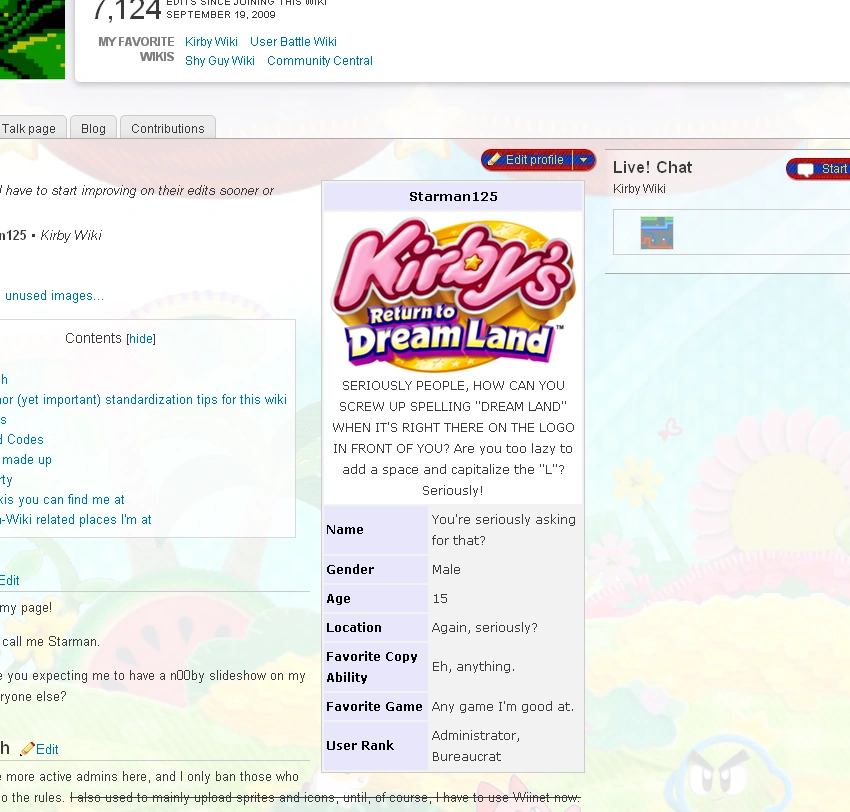Open the User Battle Wiki link

tap(293, 42)
